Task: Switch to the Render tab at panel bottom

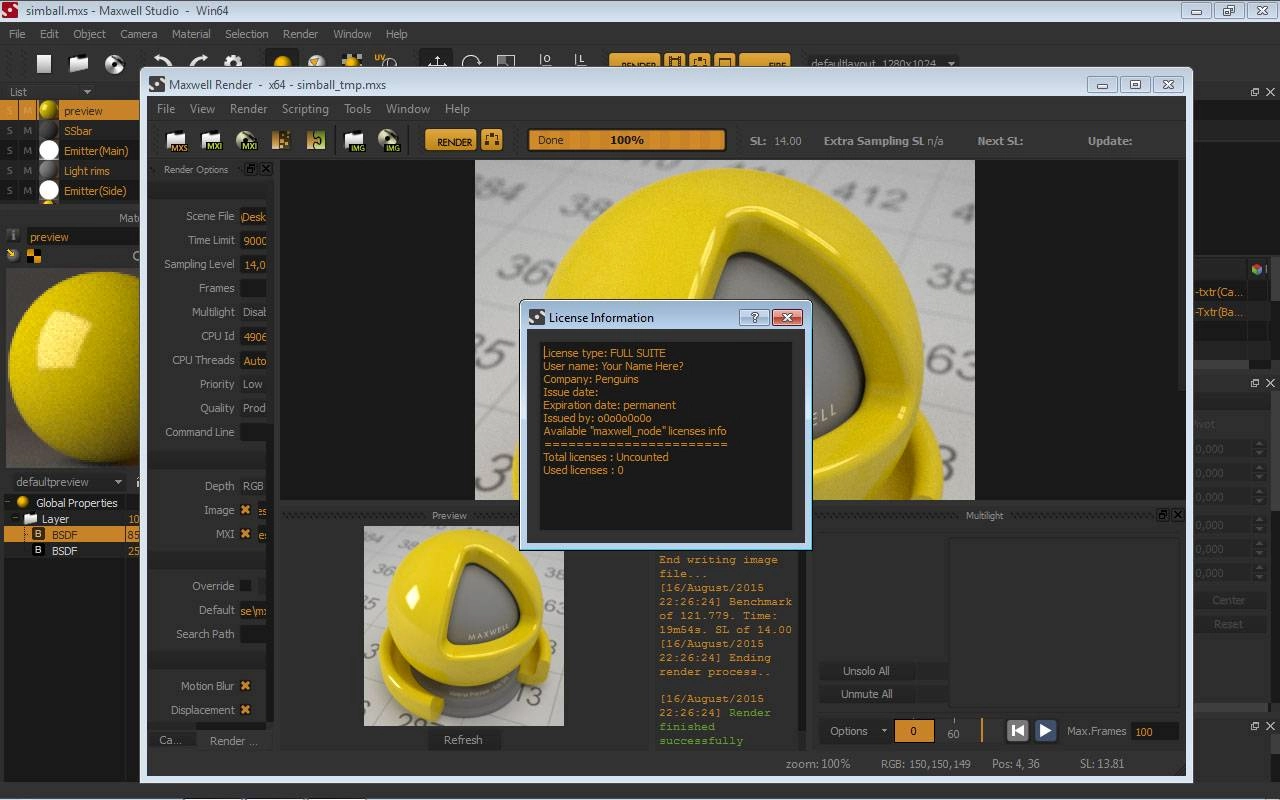Action: 233,741
